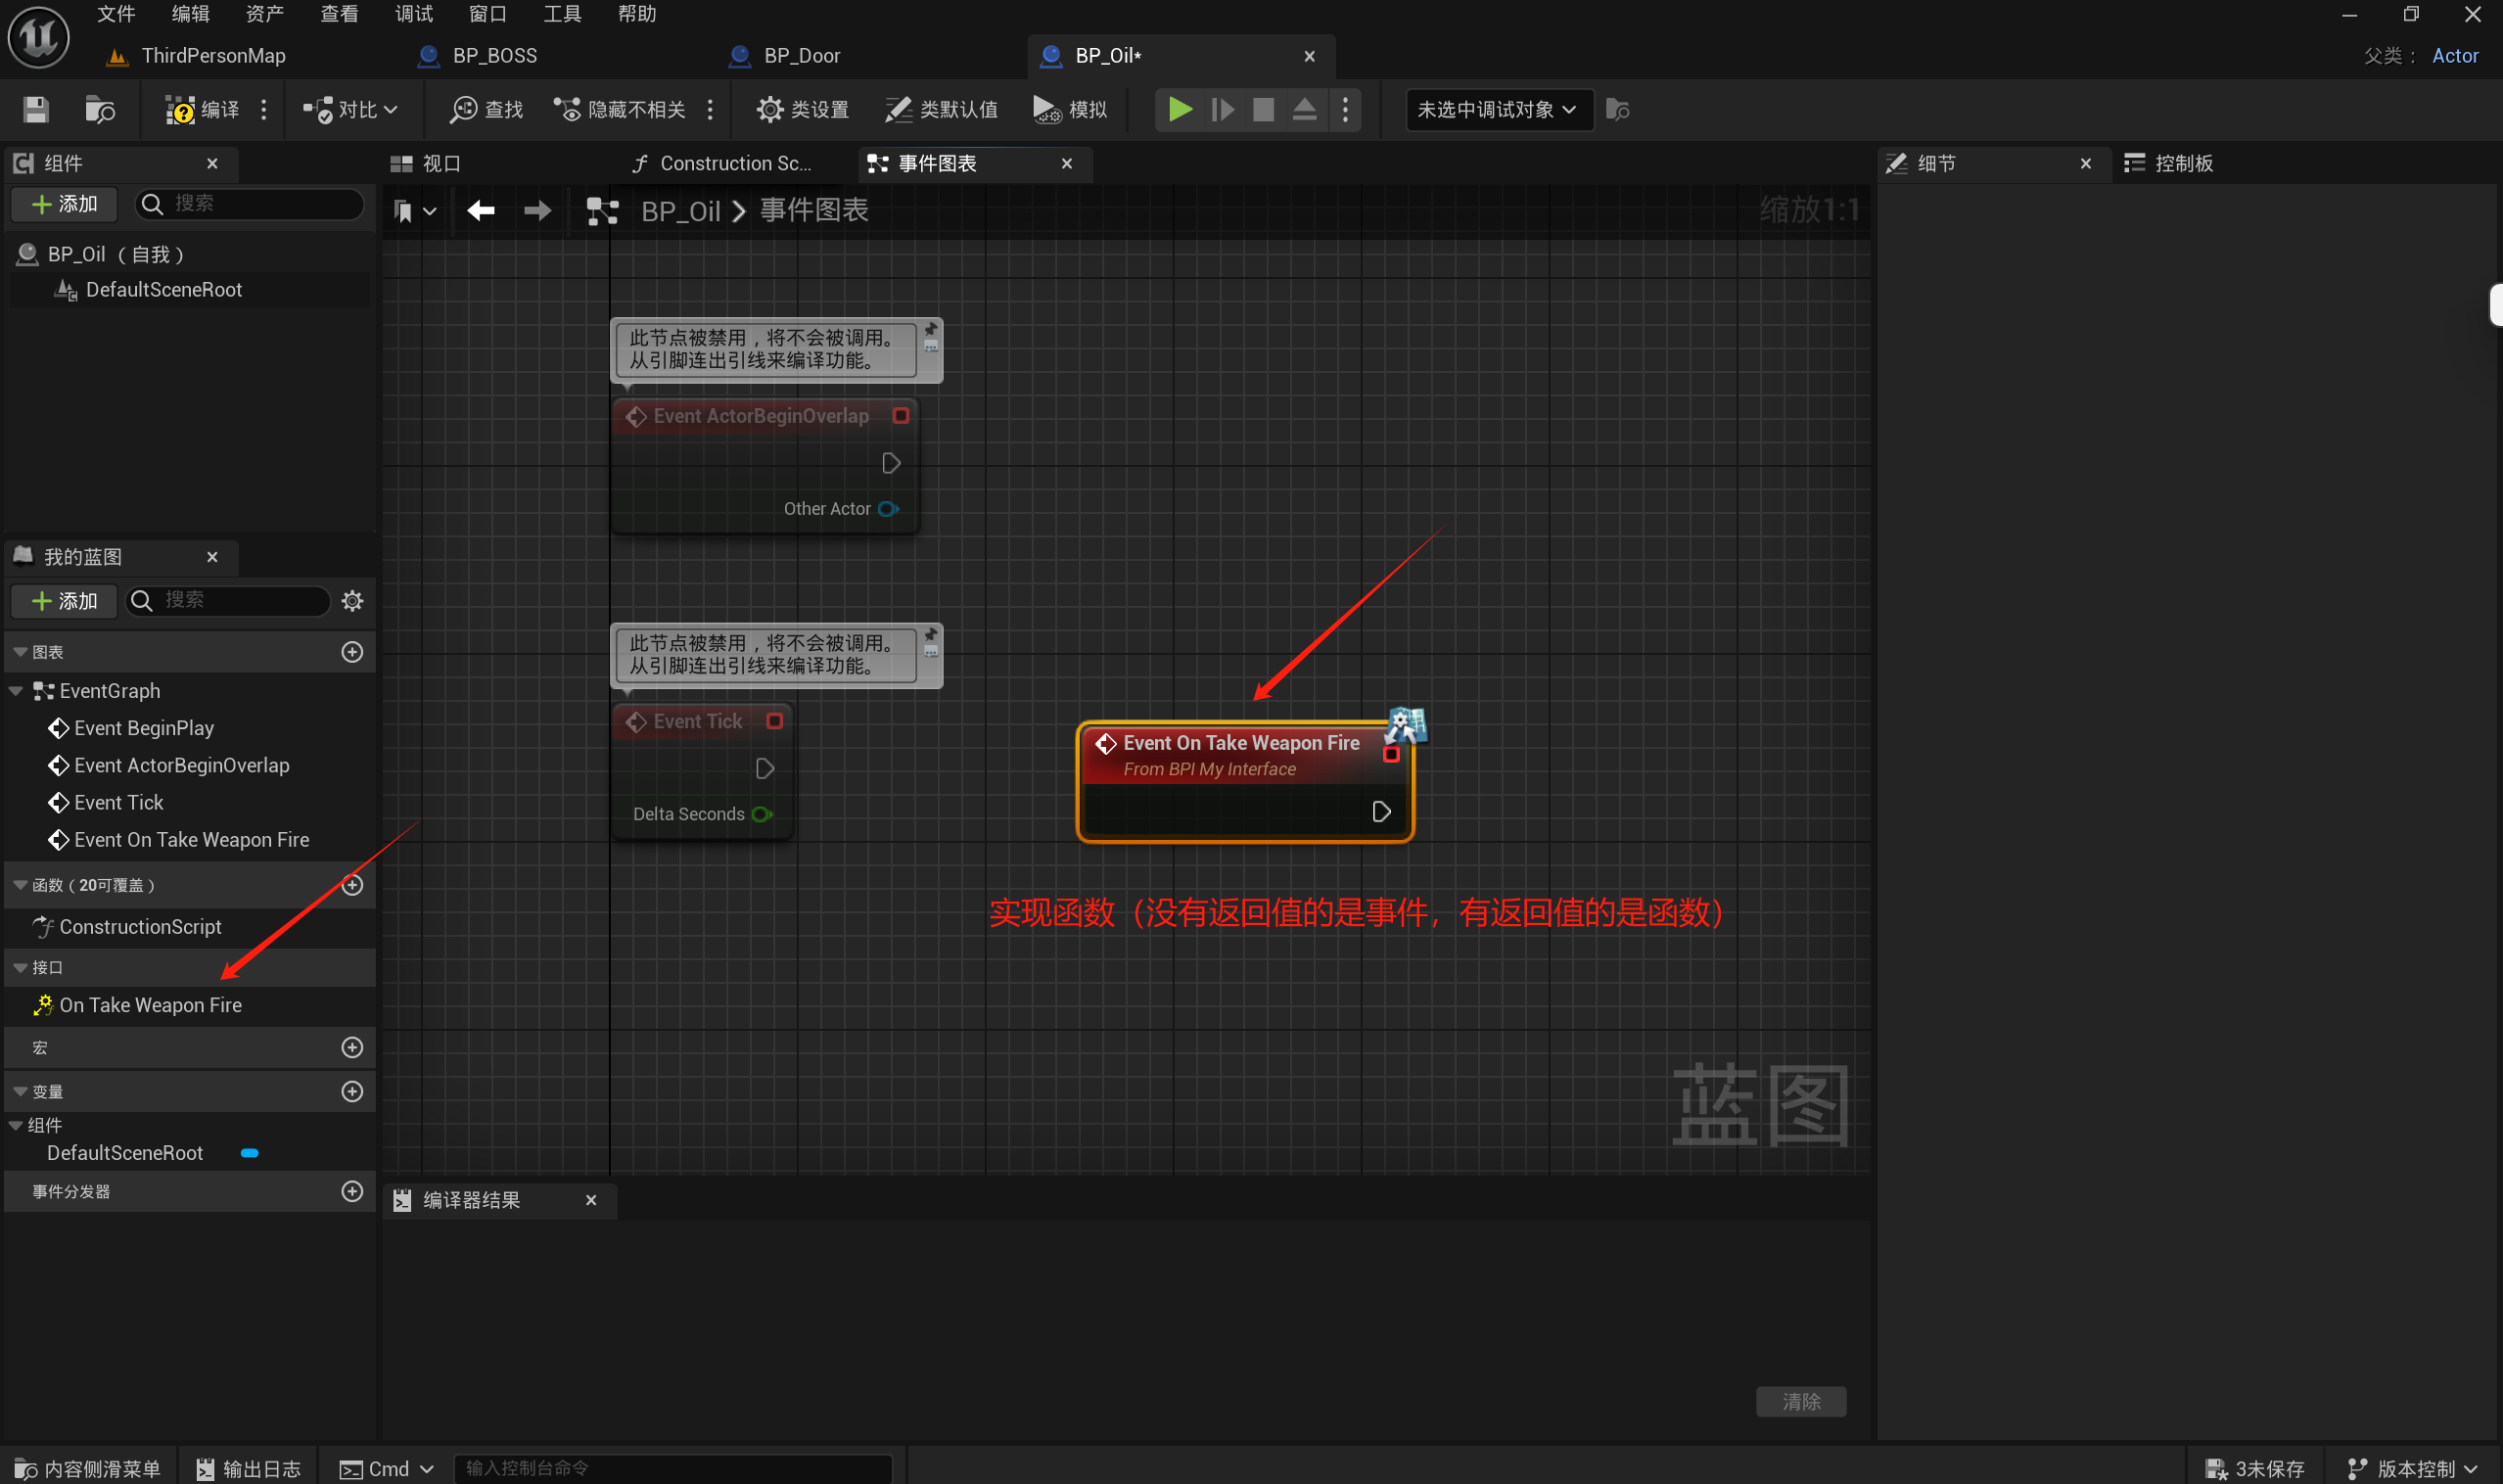Toggle pin on Event Tick comment bubble
Image resolution: width=2503 pixels, height=1484 pixels.
931,634
